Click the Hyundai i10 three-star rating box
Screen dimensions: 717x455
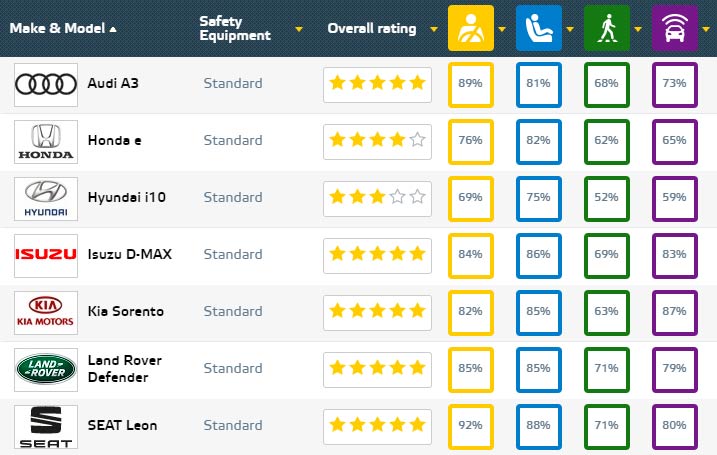point(377,198)
